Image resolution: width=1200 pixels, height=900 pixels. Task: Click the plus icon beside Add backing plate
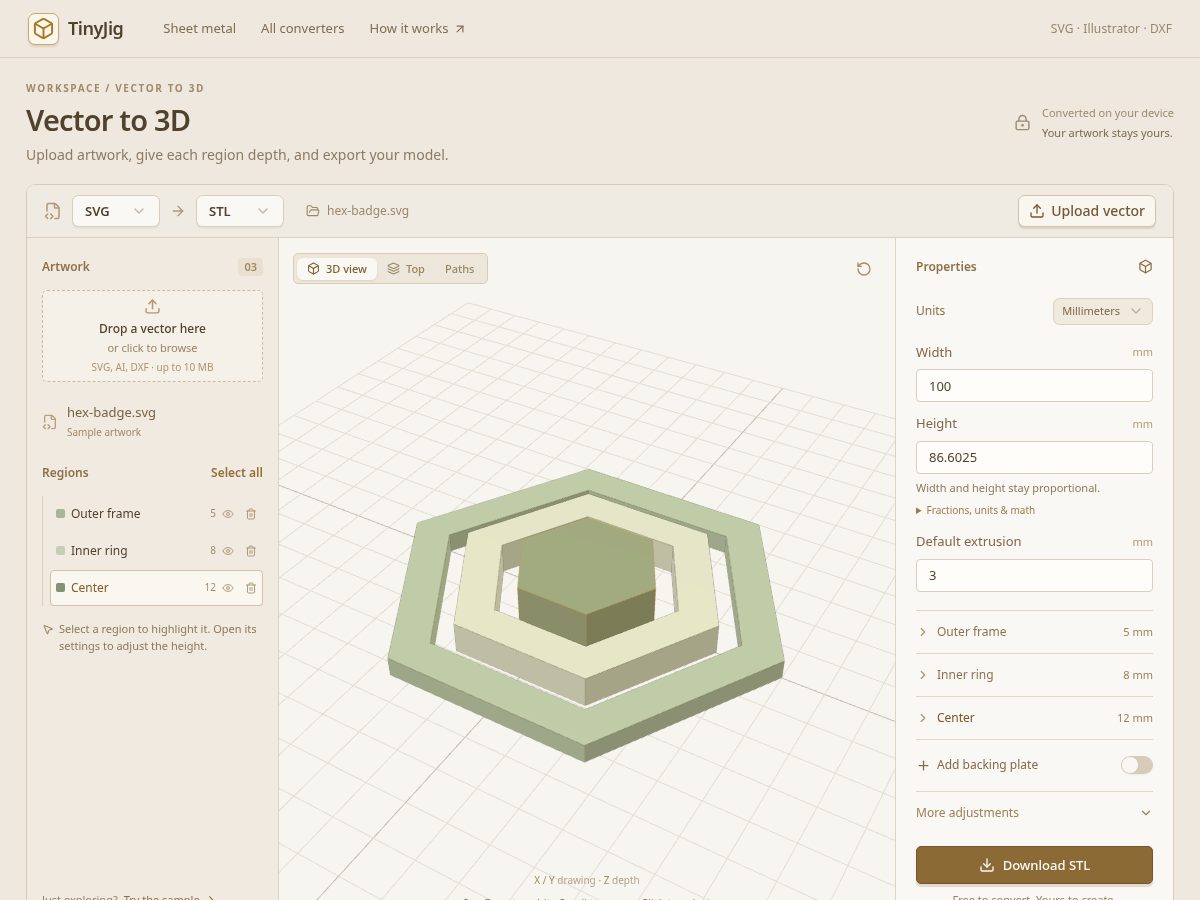click(x=923, y=765)
